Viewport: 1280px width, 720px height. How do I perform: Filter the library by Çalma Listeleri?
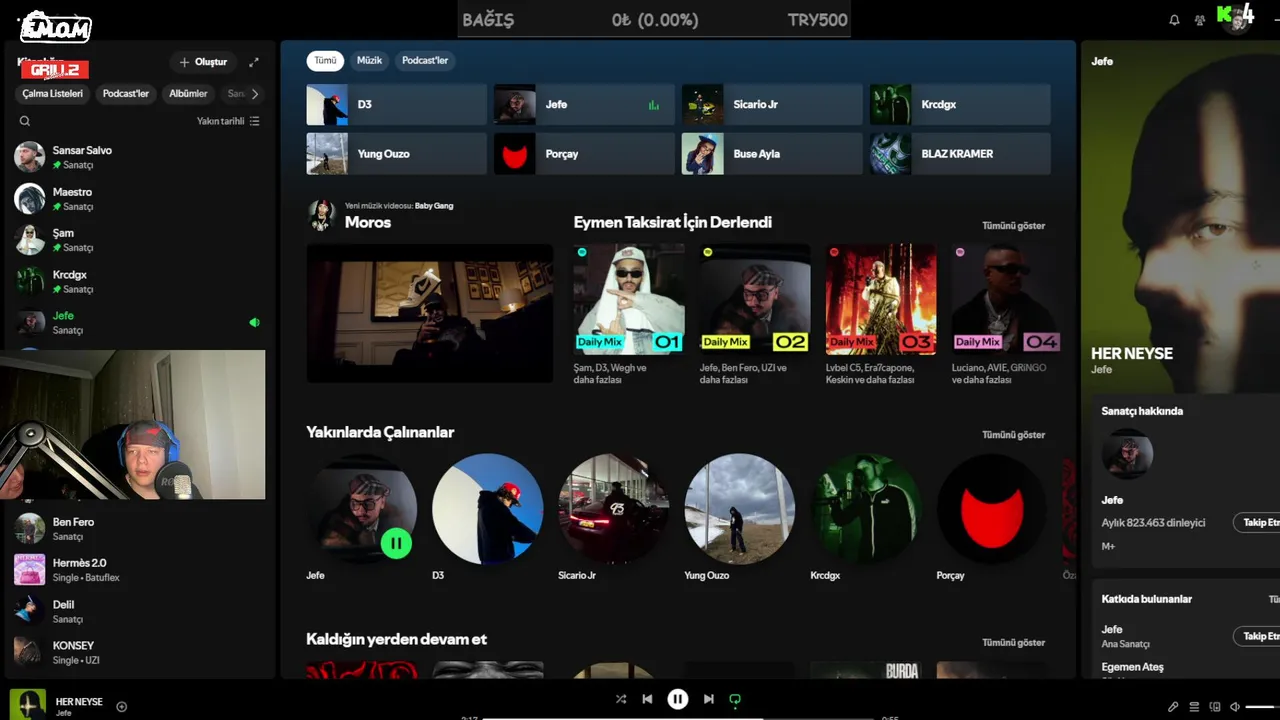[x=53, y=94]
